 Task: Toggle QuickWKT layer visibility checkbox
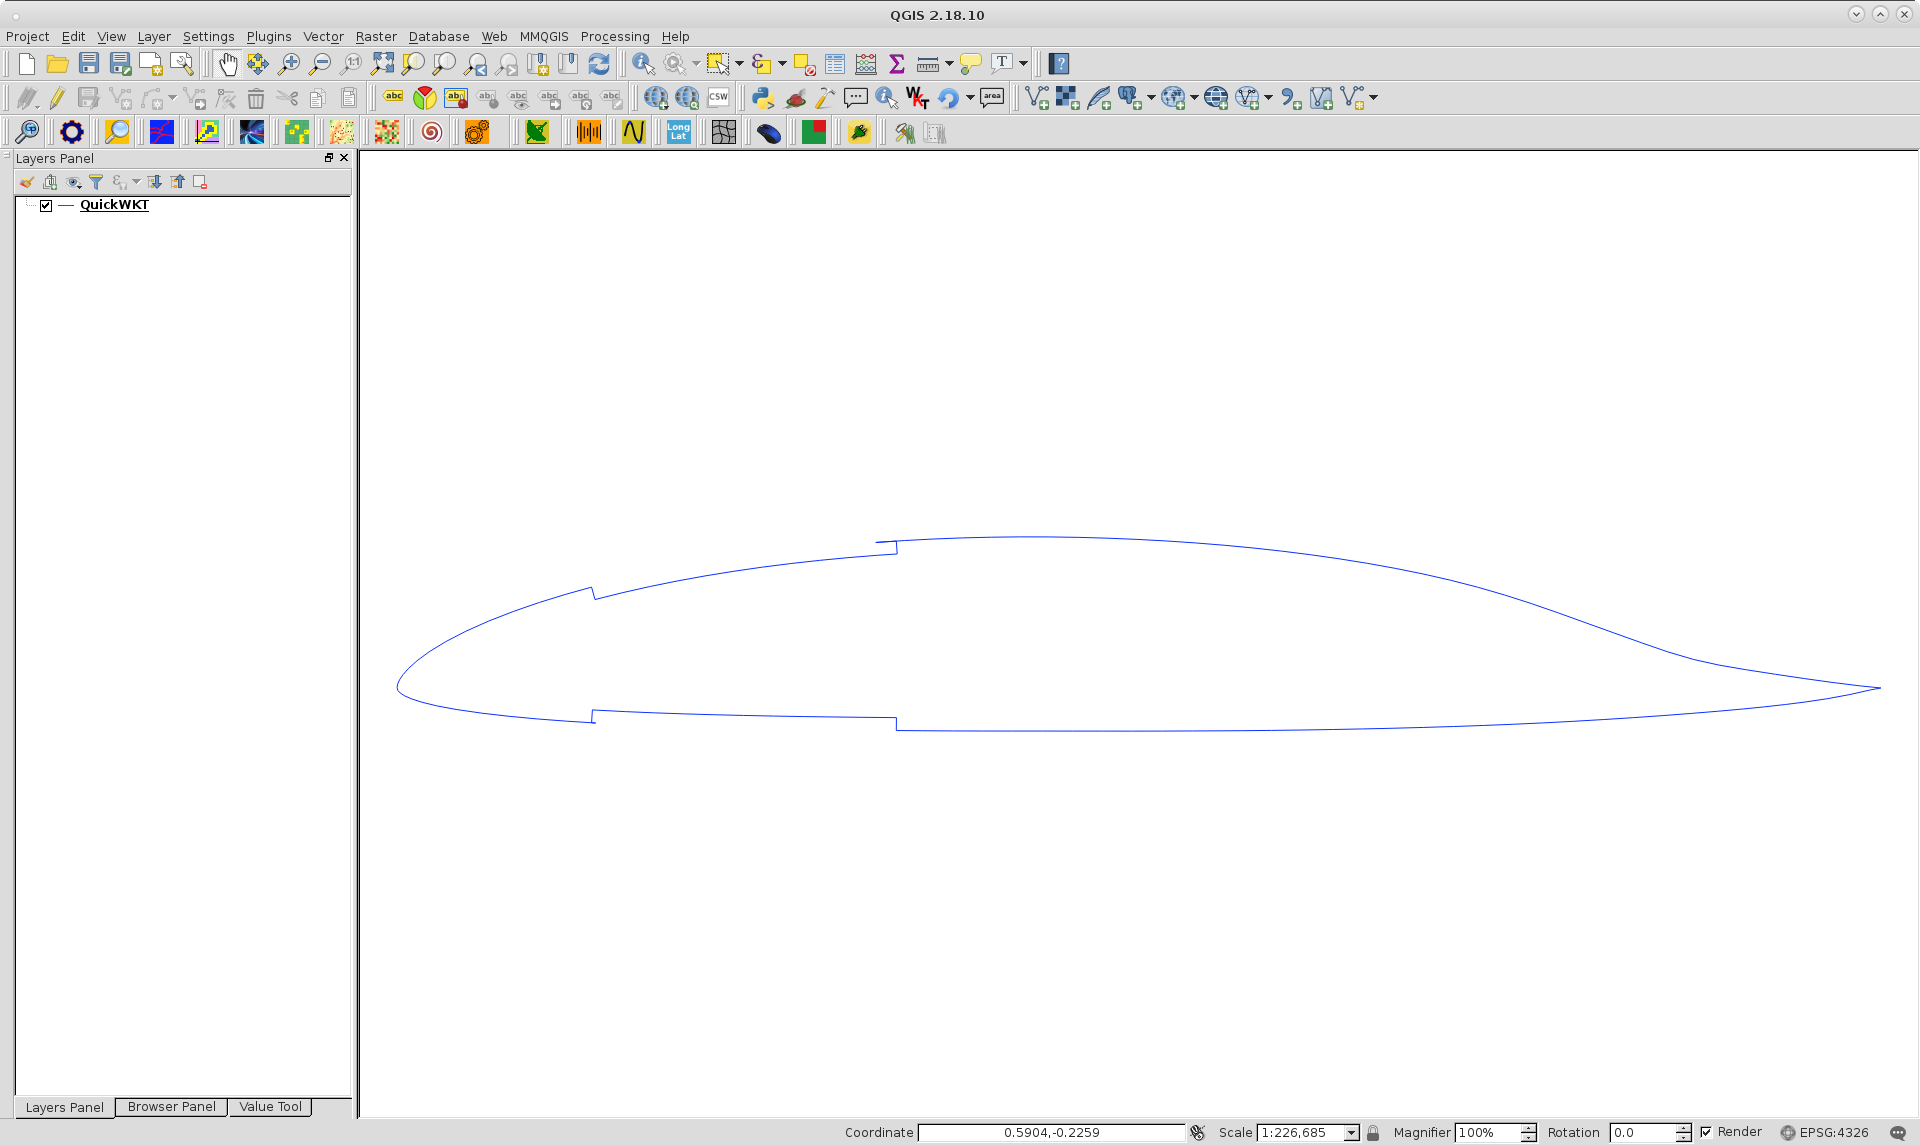(x=46, y=205)
